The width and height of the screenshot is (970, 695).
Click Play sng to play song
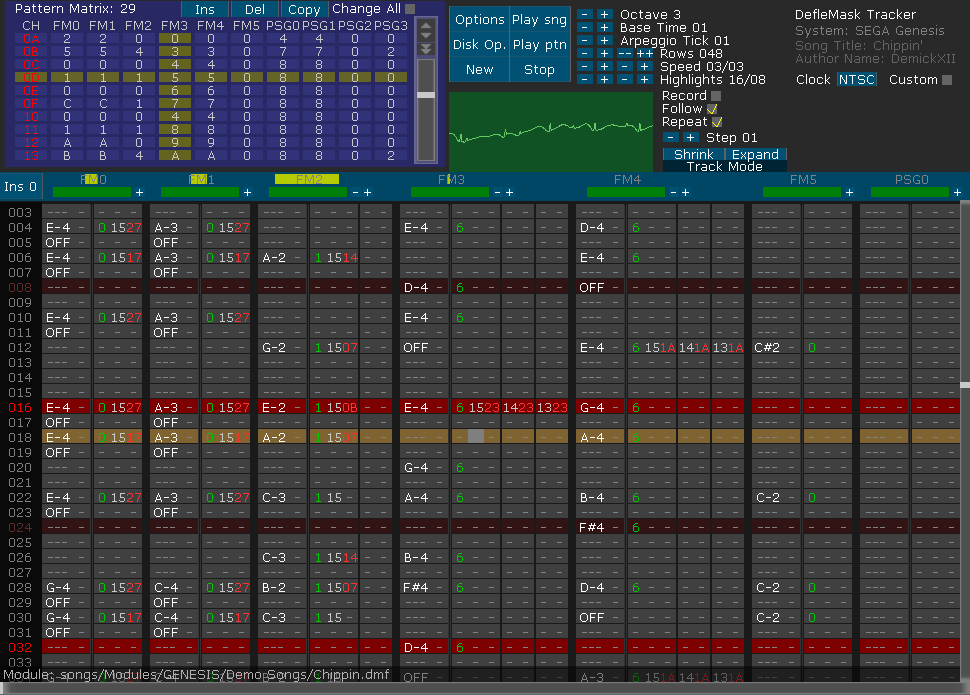tap(539, 20)
